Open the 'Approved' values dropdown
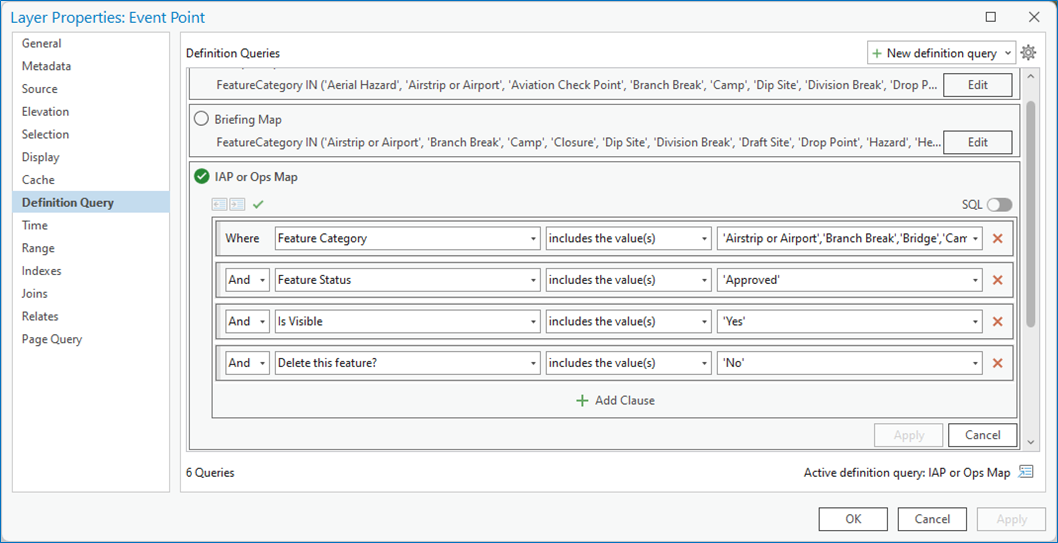Image resolution: width=1058 pixels, height=543 pixels. (974, 281)
